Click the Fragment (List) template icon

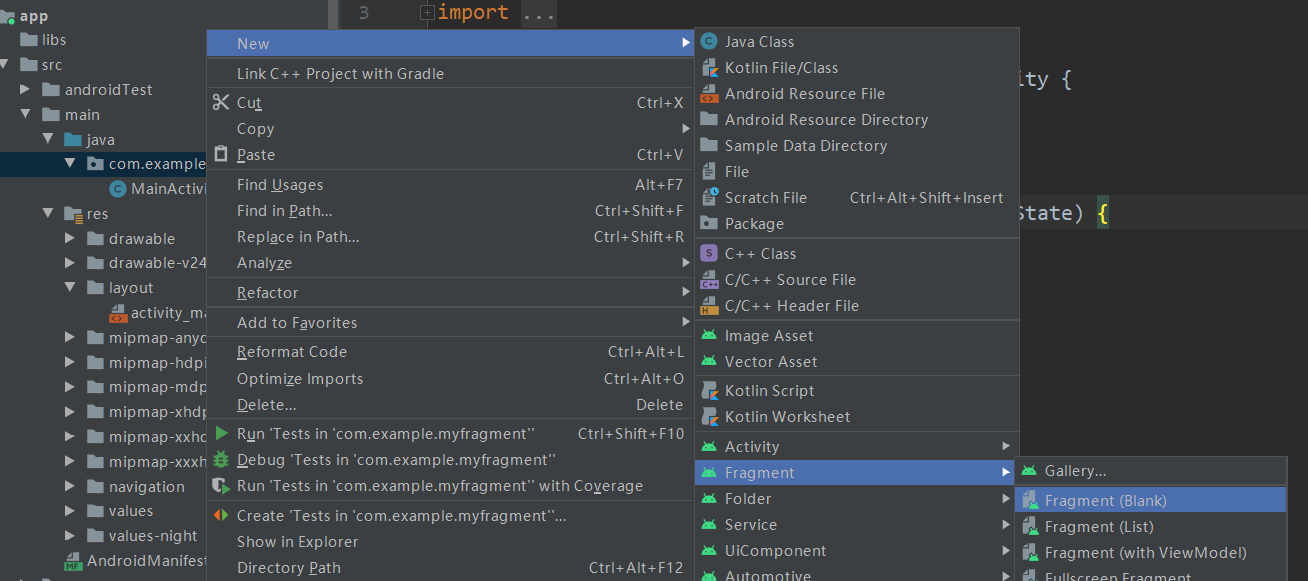(1029, 527)
